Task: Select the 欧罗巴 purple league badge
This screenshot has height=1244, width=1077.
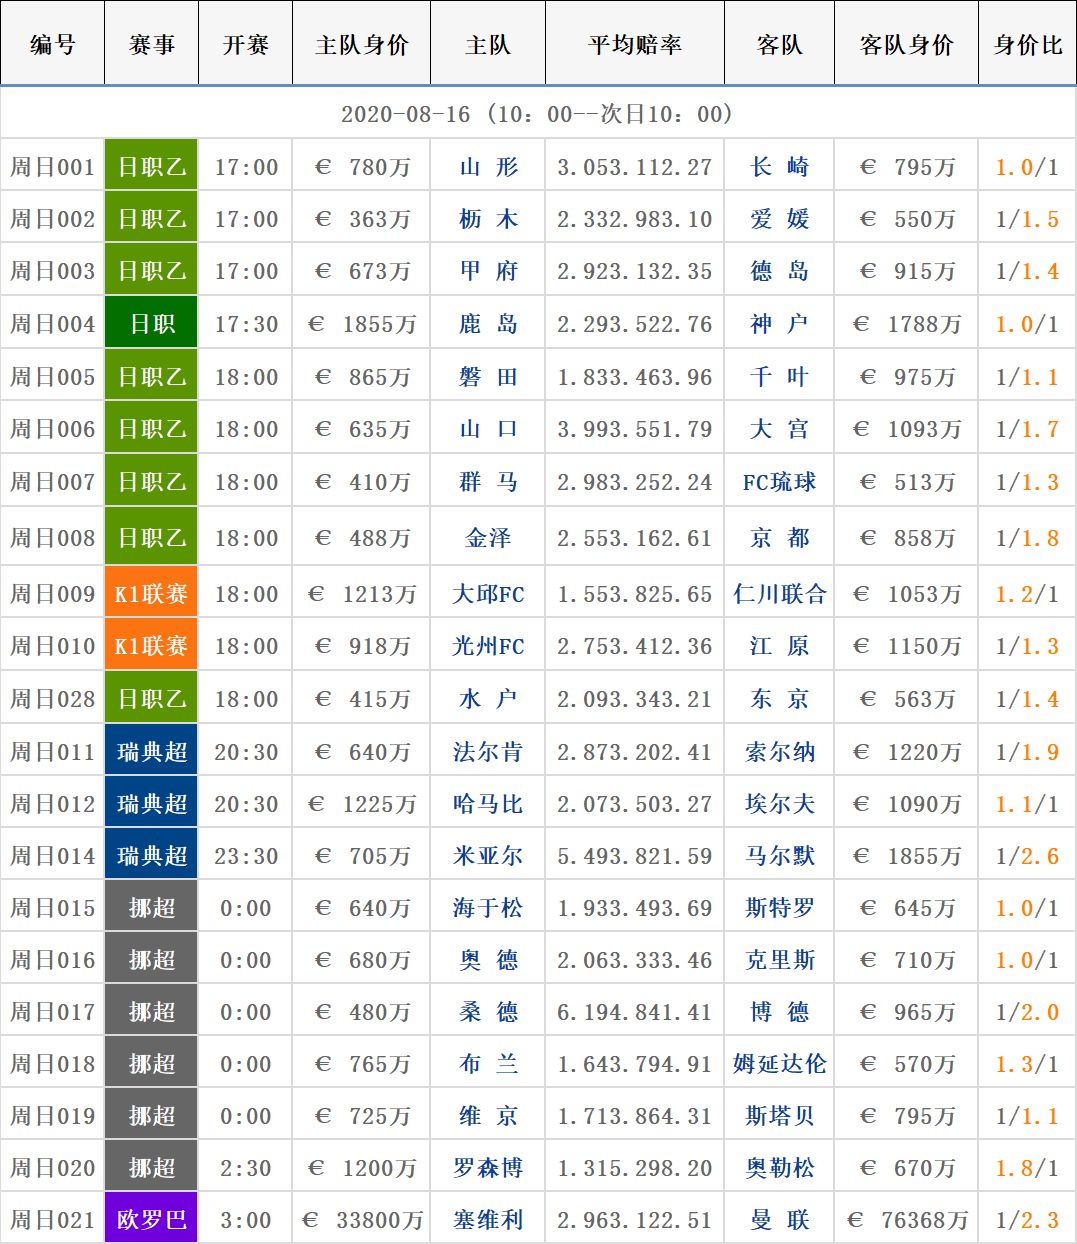Action: coord(152,1220)
